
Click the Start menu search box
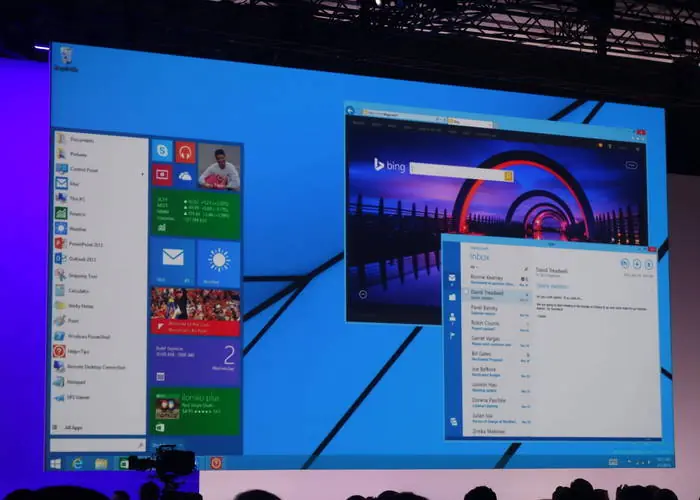pos(97,445)
